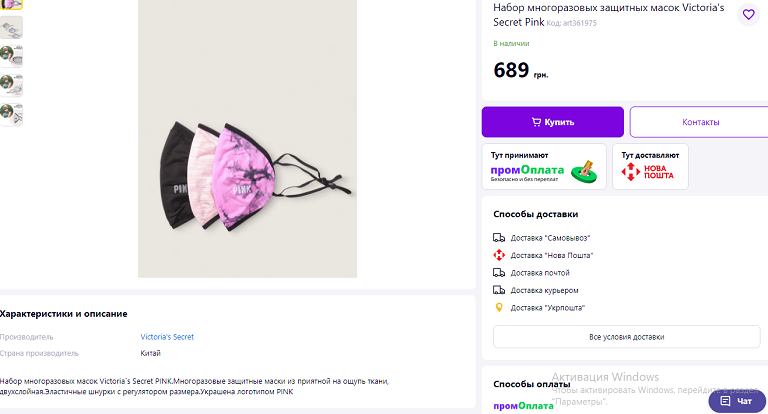Click the промОплата payment badge

(544, 167)
